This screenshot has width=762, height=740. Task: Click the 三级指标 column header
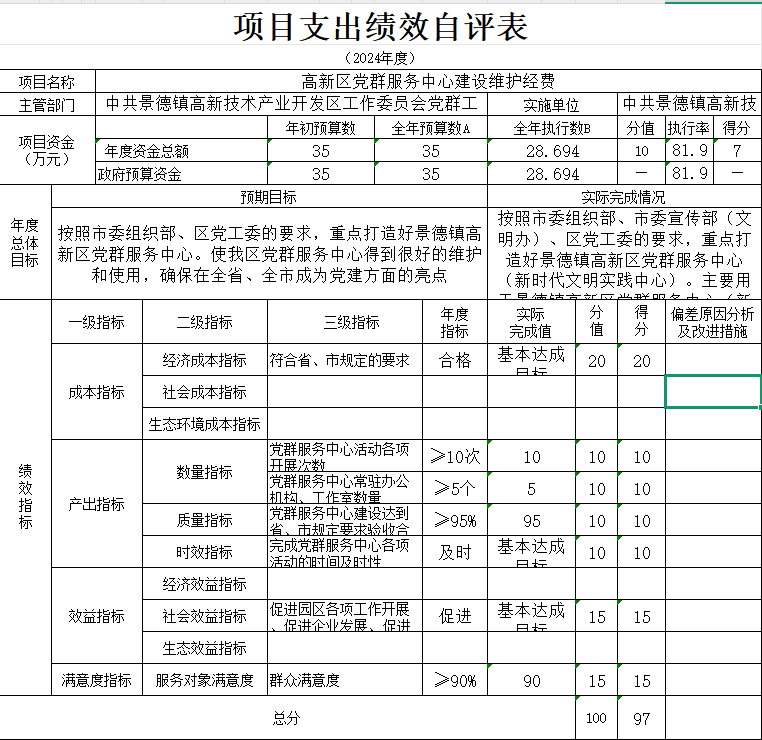click(x=351, y=322)
